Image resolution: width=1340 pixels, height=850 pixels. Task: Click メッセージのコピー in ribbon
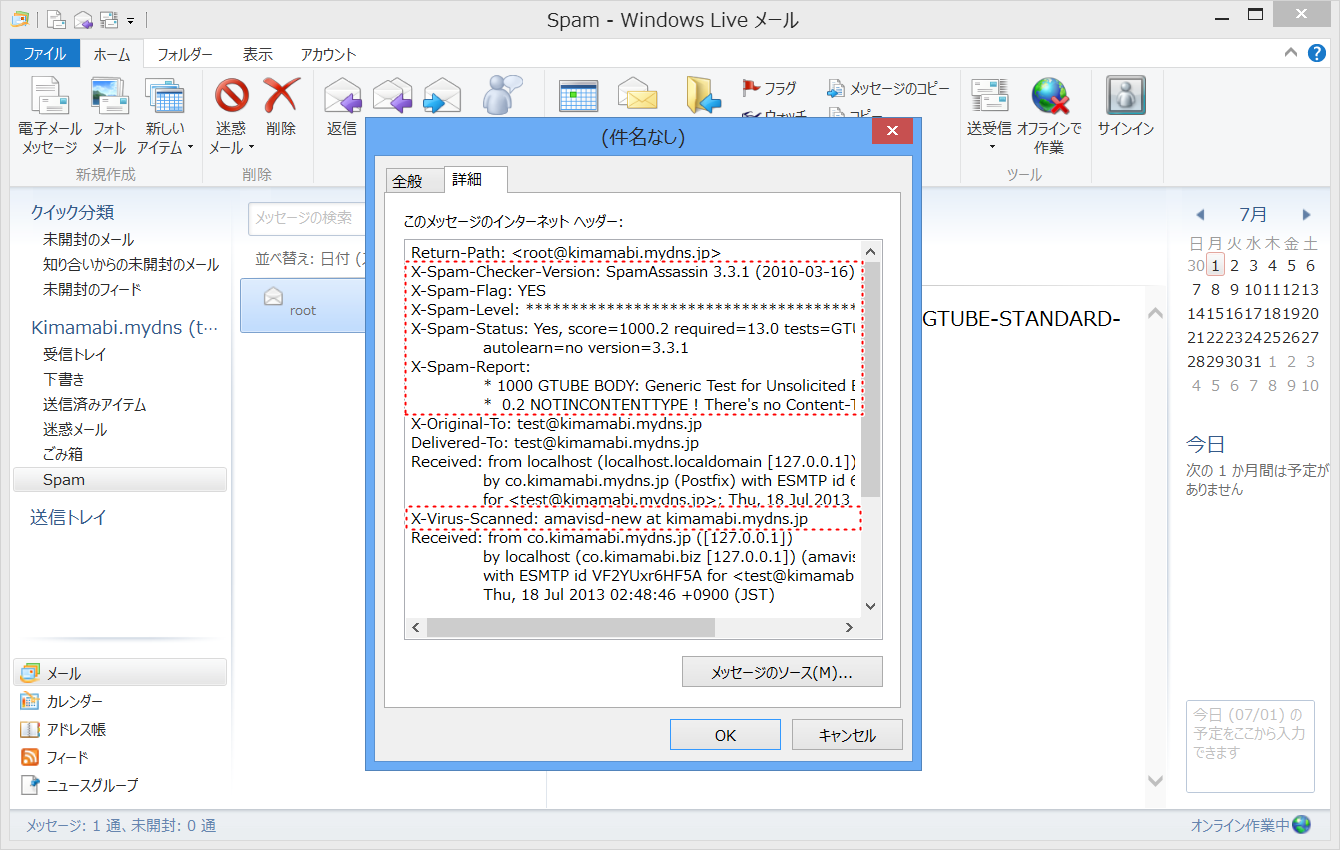click(888, 88)
